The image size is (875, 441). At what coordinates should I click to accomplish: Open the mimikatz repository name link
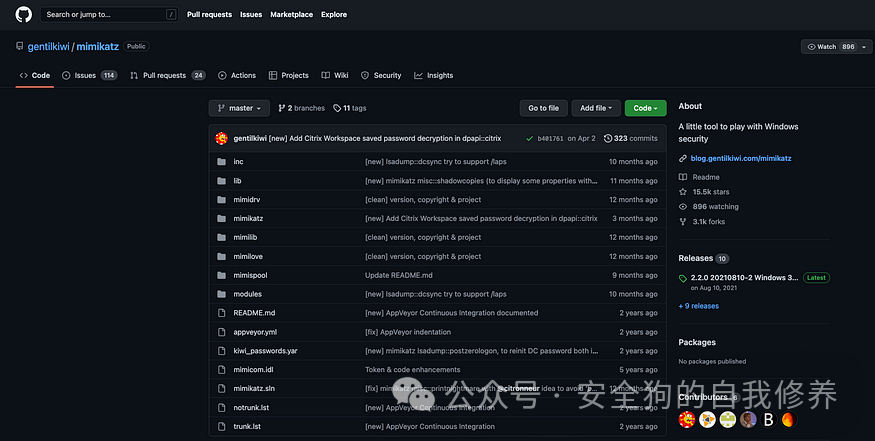pyautogui.click(x=98, y=47)
